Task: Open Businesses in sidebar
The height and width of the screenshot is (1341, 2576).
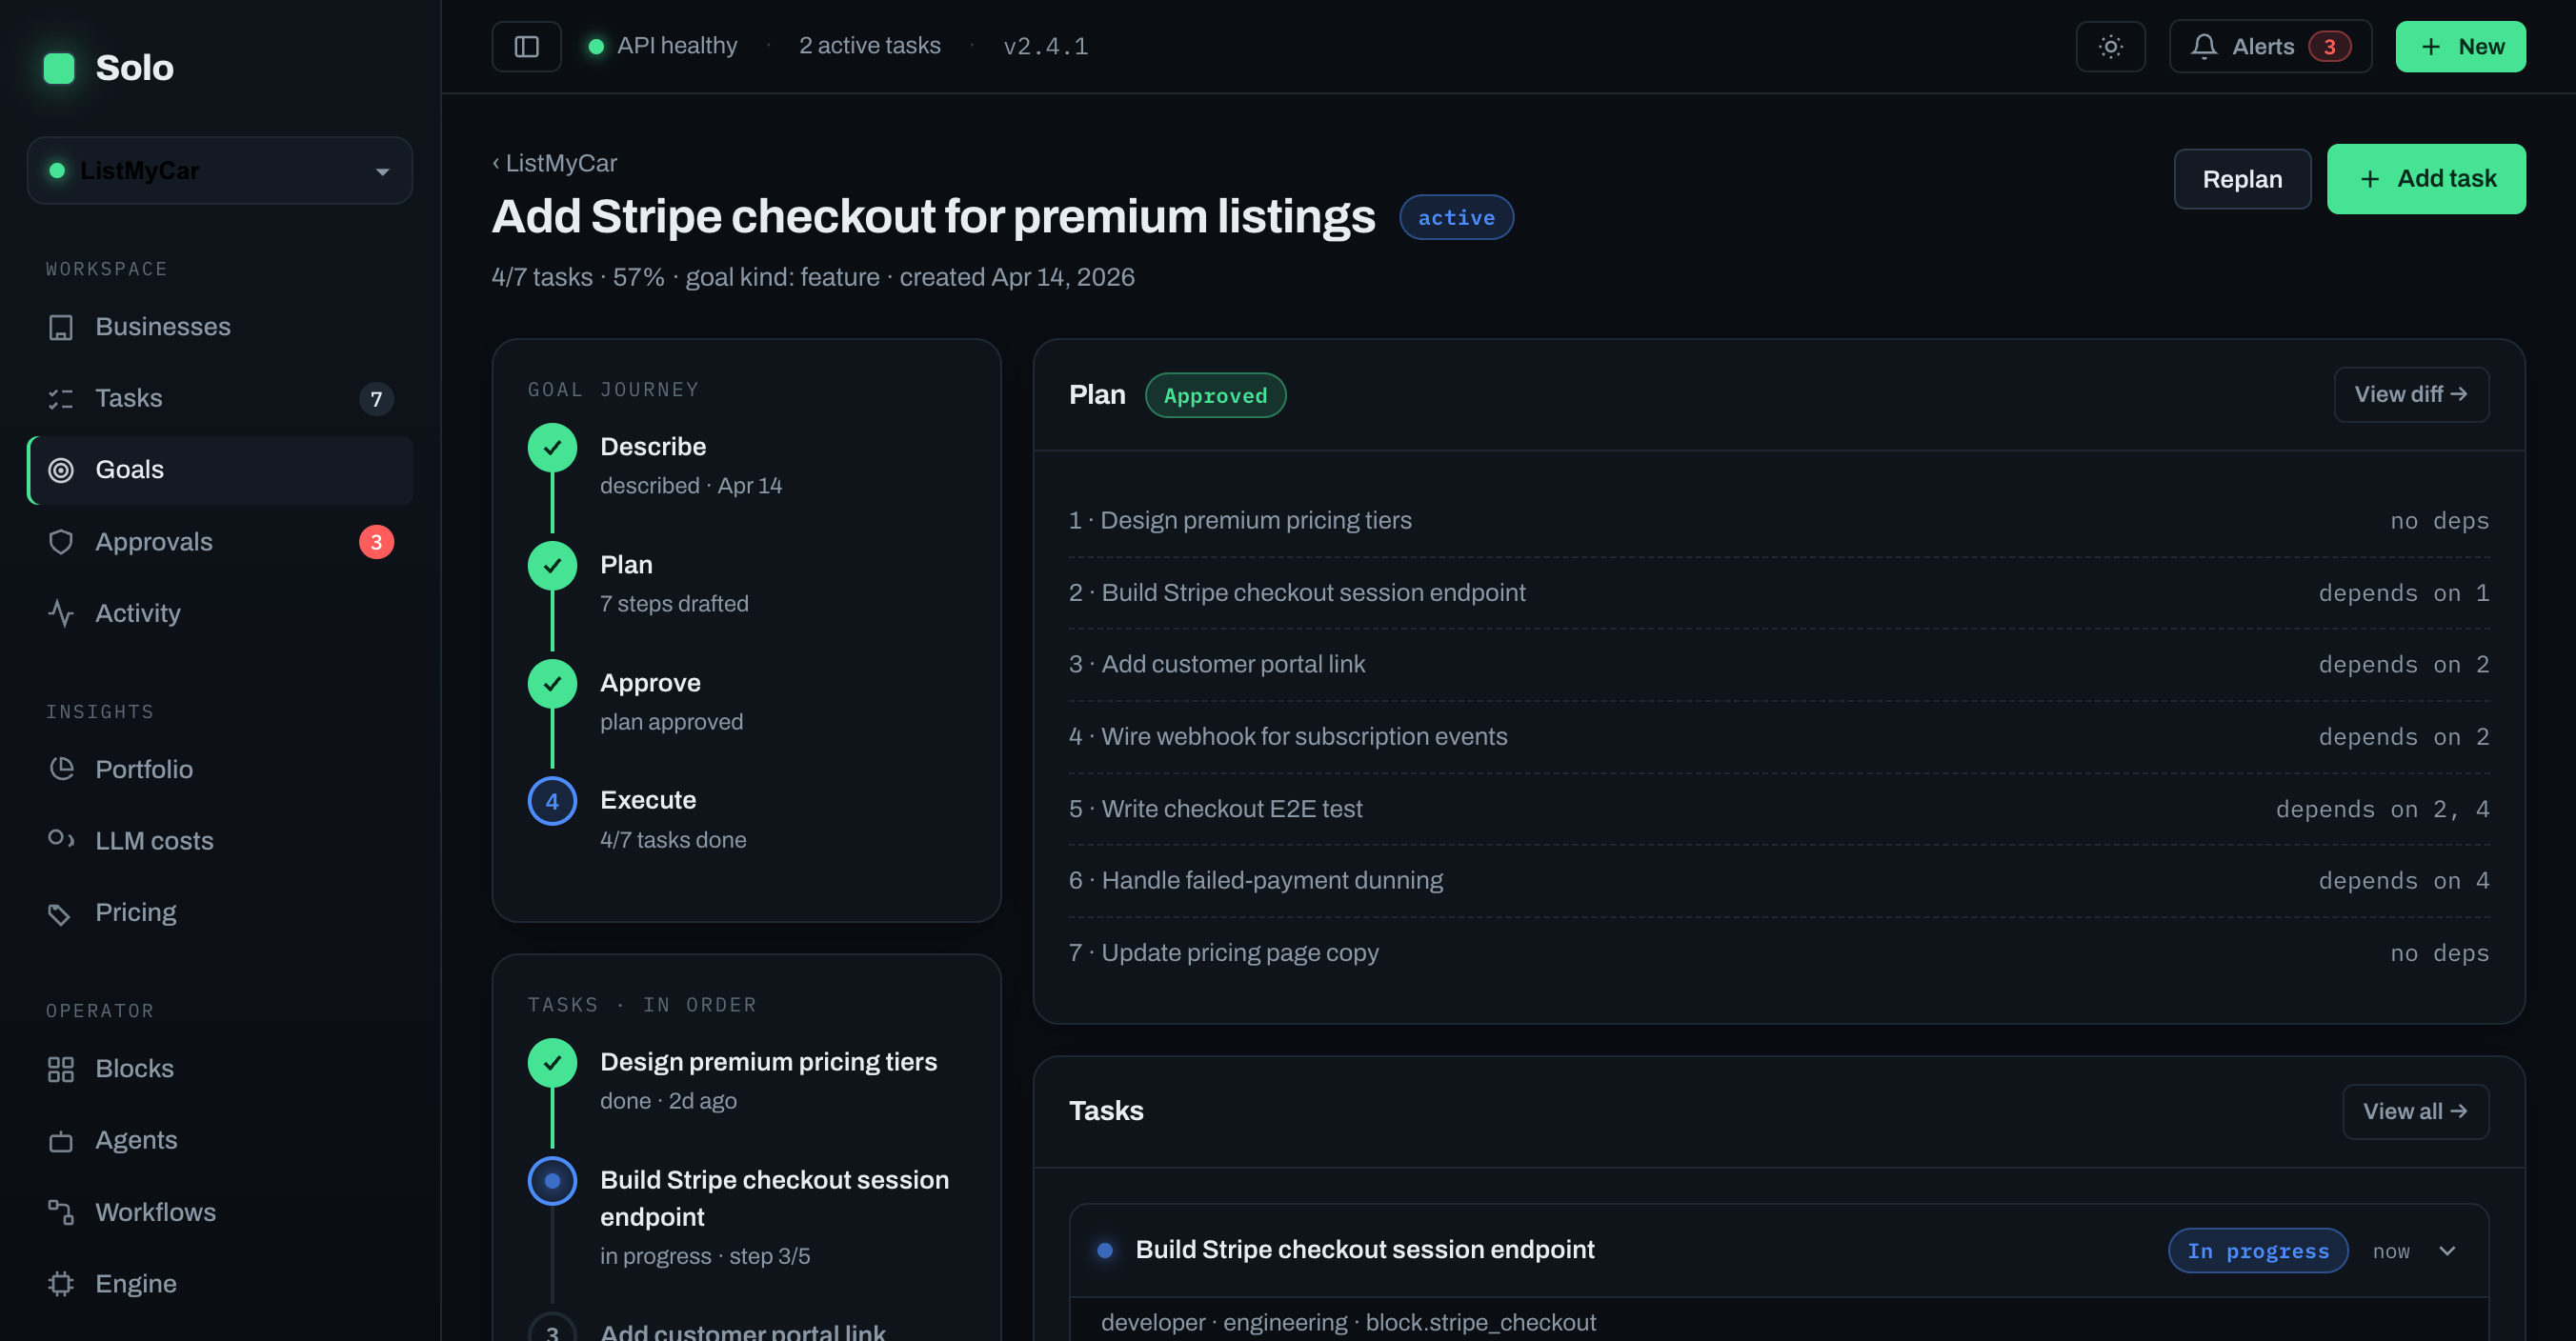Action: [220, 327]
